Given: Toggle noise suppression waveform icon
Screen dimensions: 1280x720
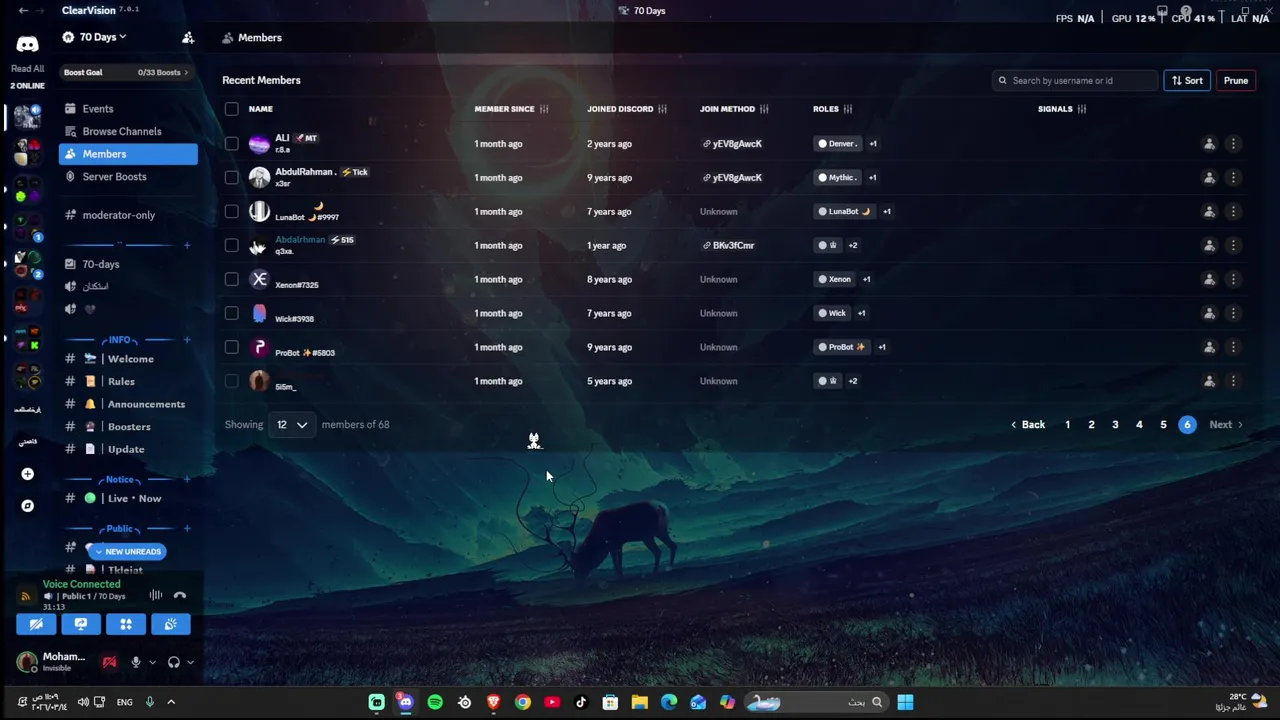Looking at the screenshot, I should point(156,595).
